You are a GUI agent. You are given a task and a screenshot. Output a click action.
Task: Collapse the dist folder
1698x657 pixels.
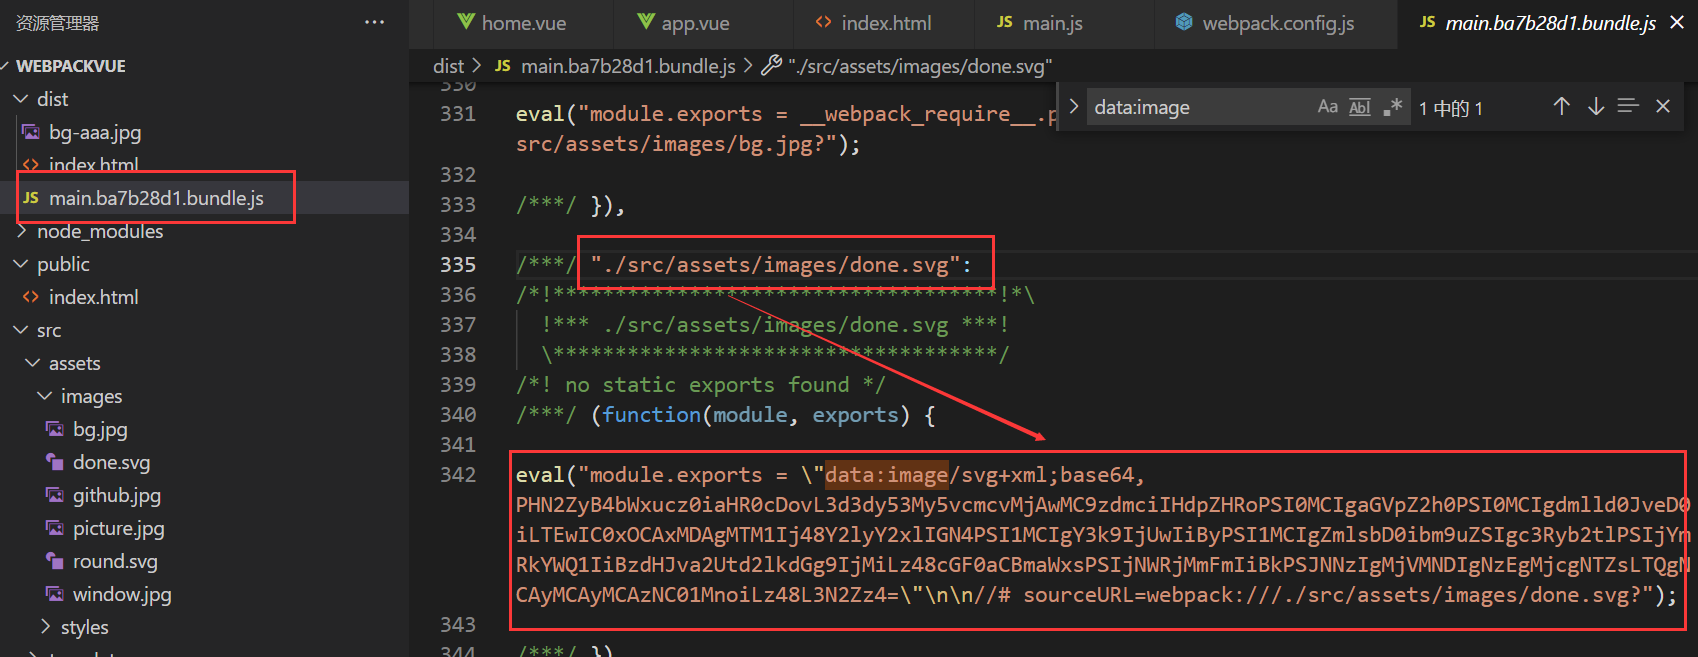(x=52, y=99)
